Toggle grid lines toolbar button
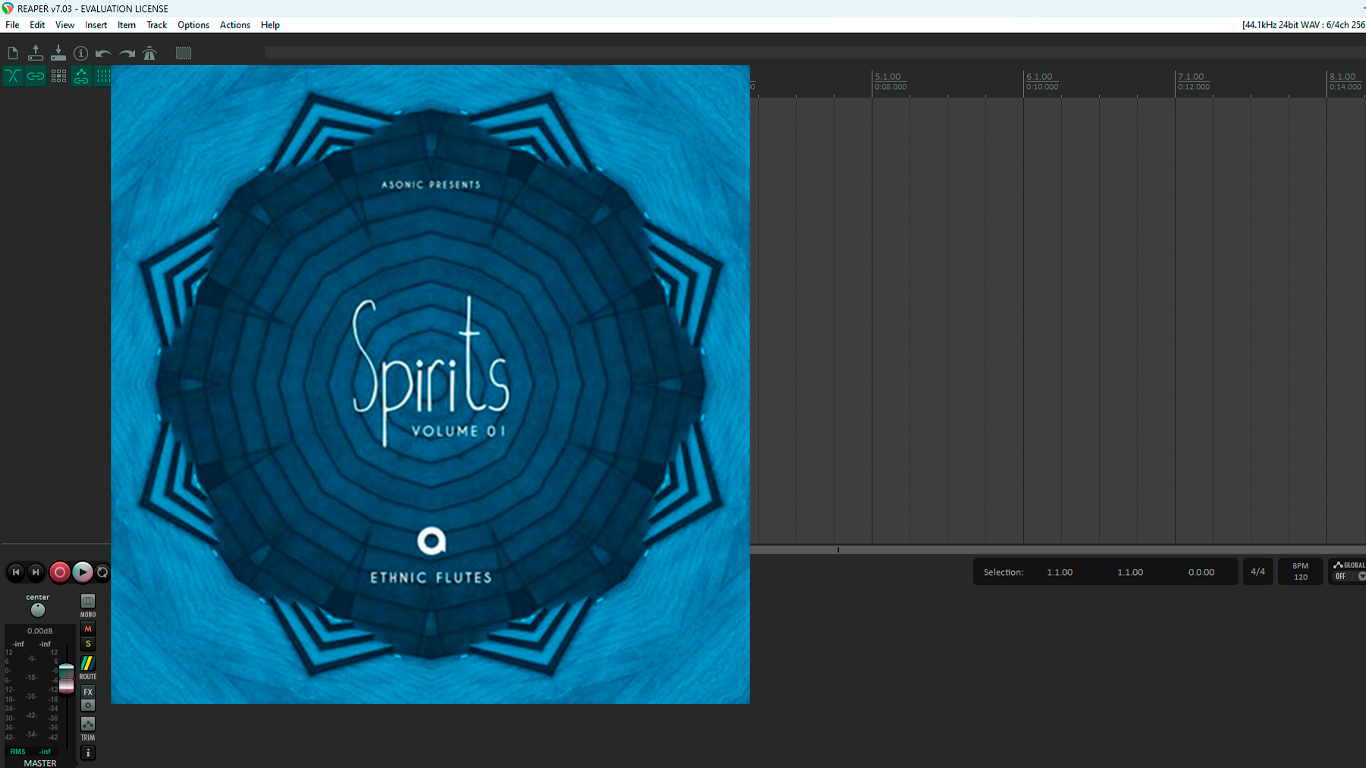1366x768 pixels. click(102, 76)
